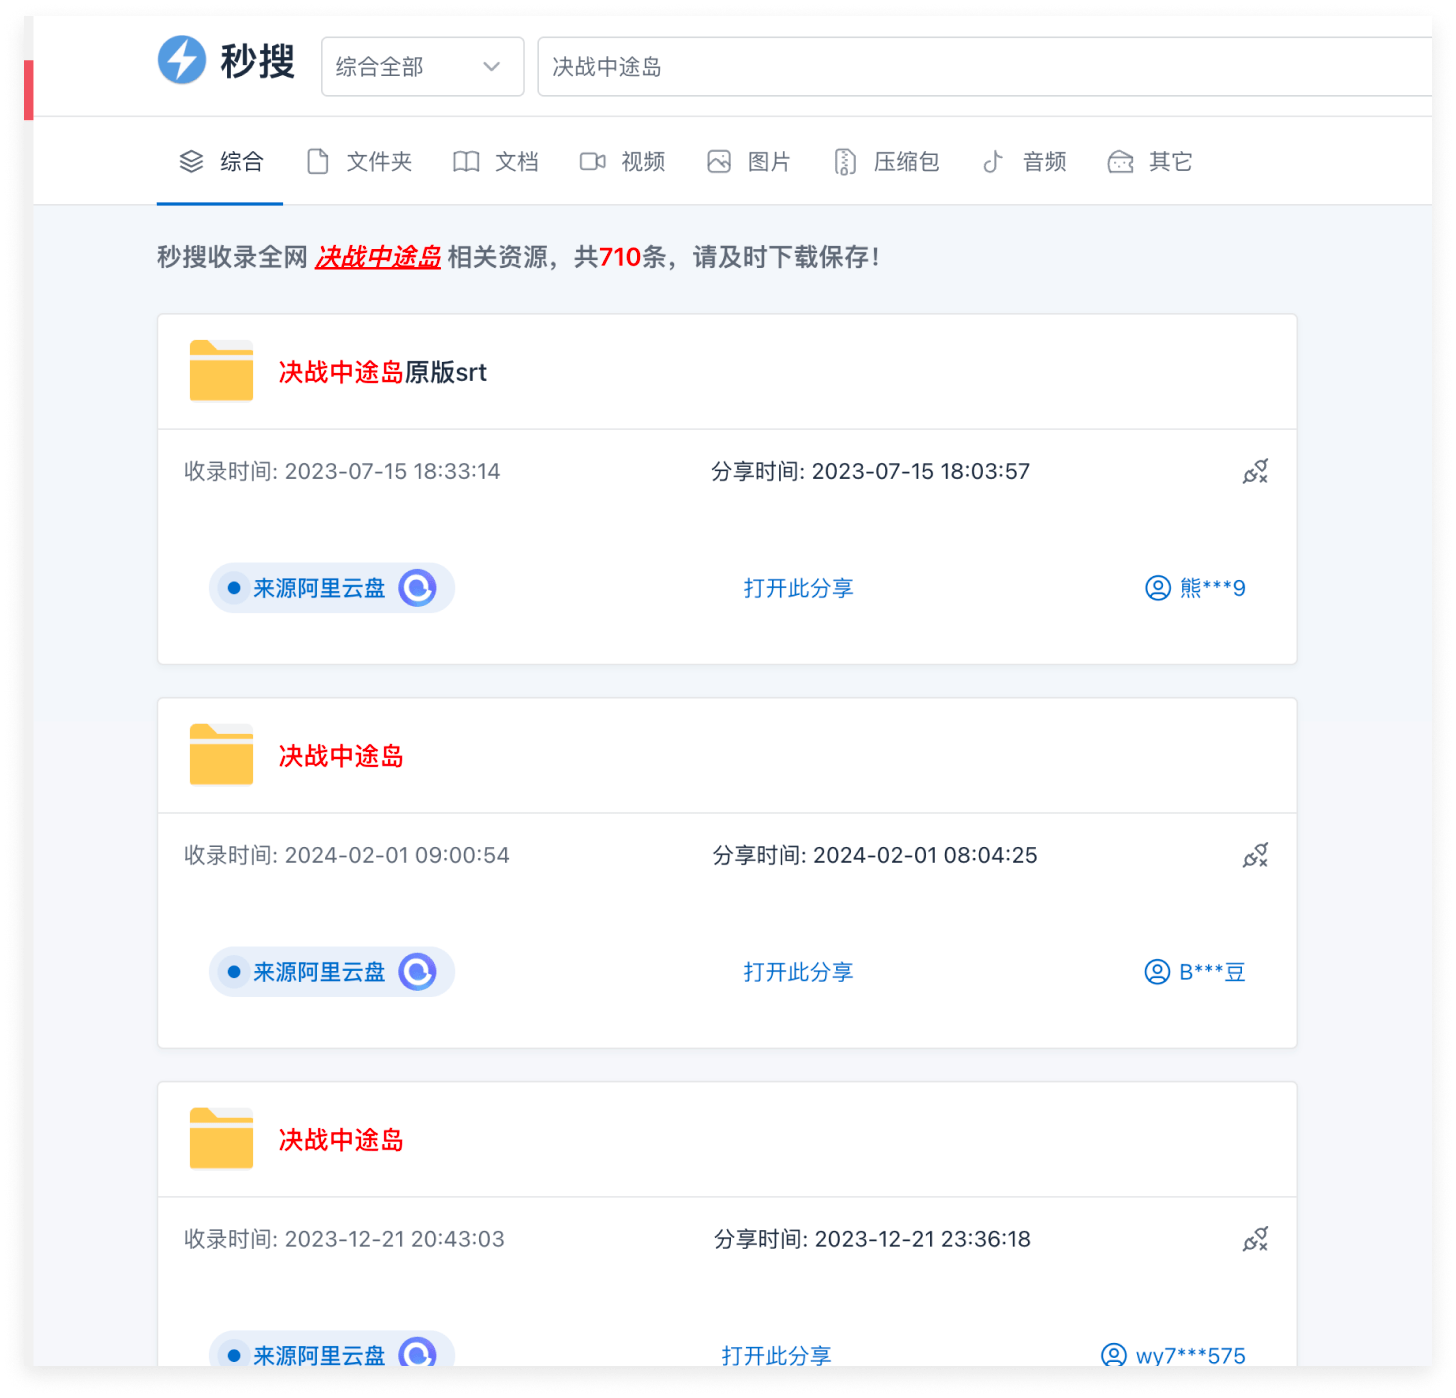The width and height of the screenshot is (1456, 1398).
Task: Click 打开此分享 in the B***豆 card
Action: pos(798,972)
